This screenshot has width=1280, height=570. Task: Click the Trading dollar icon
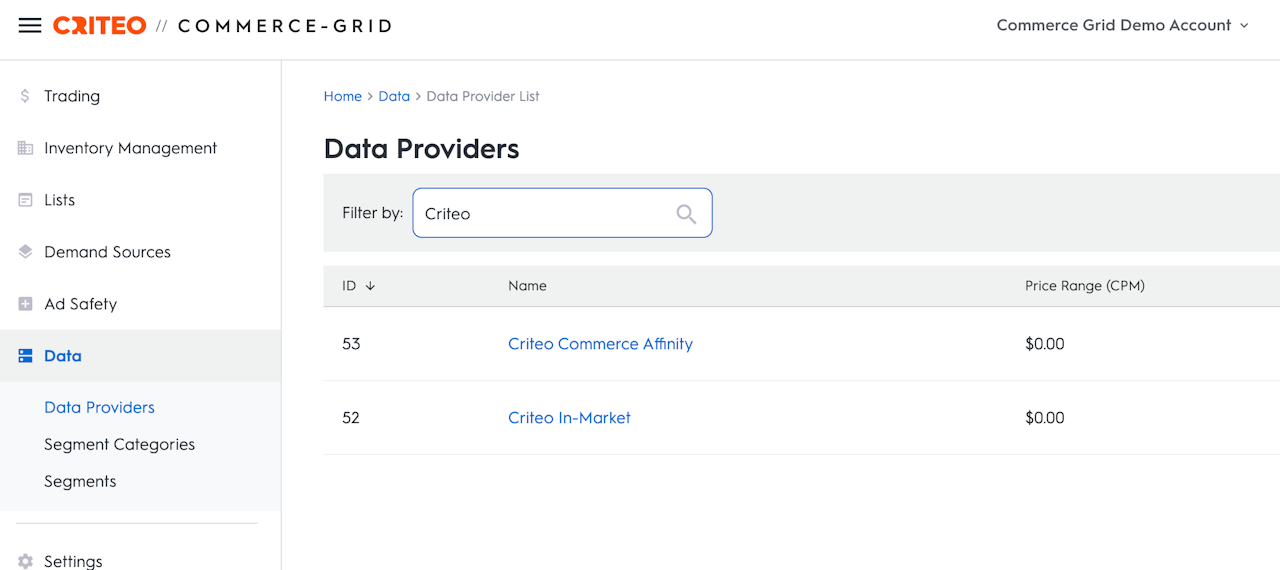[x=25, y=96]
